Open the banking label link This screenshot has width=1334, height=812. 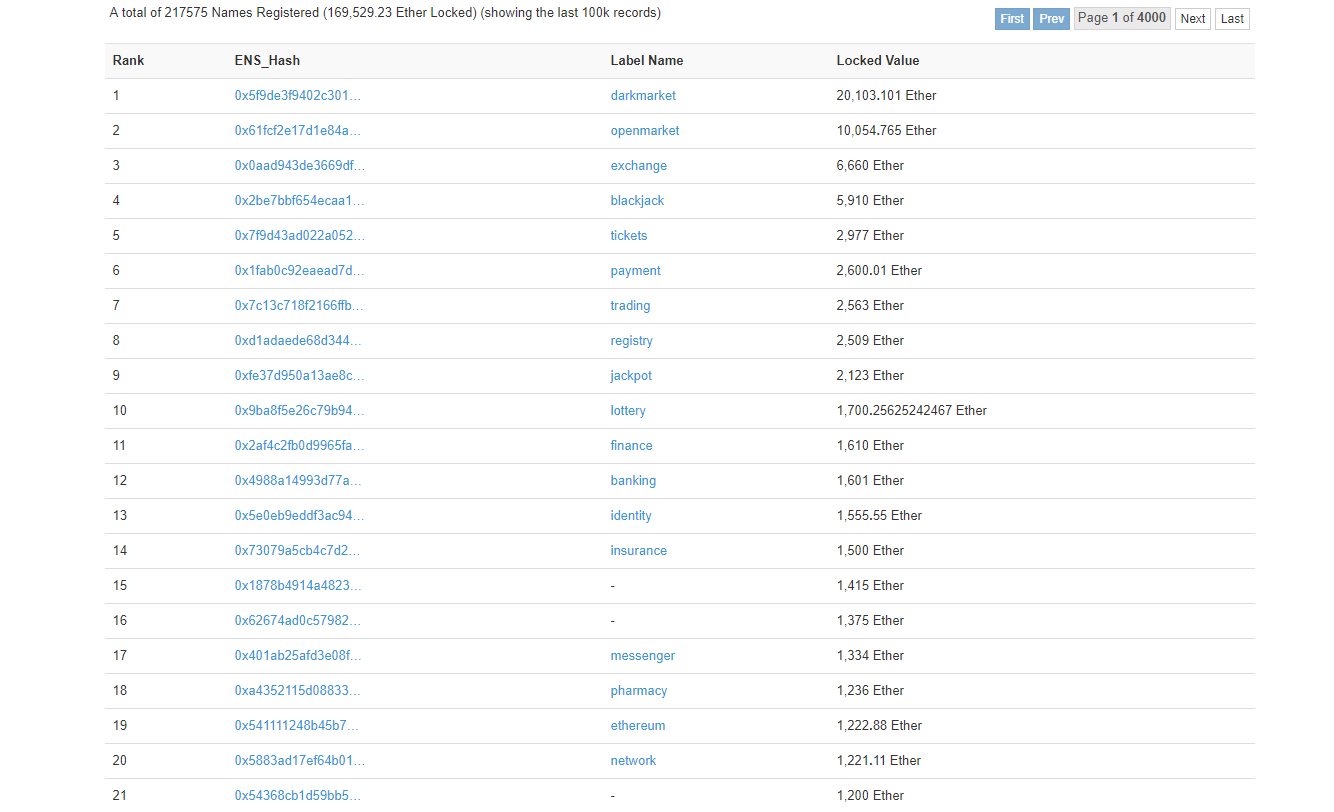coord(633,481)
